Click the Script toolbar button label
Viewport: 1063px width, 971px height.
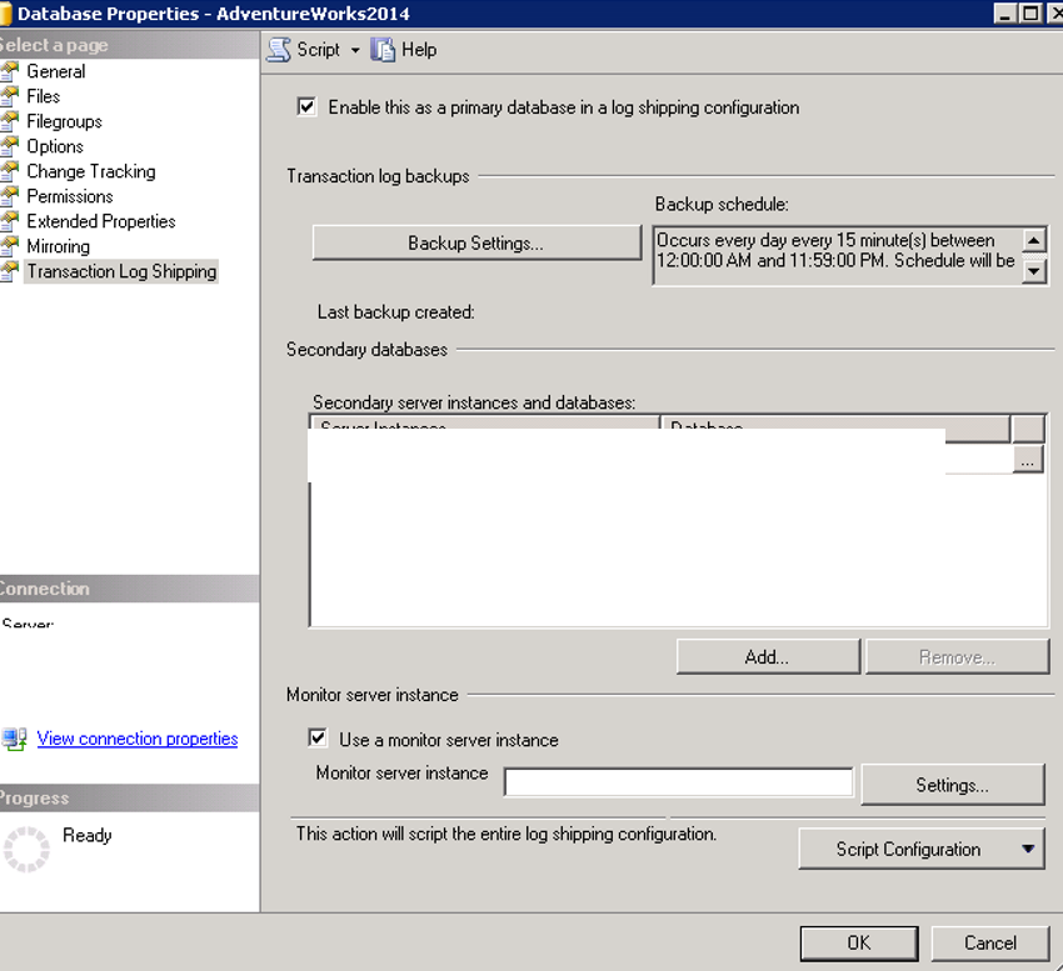[318, 50]
